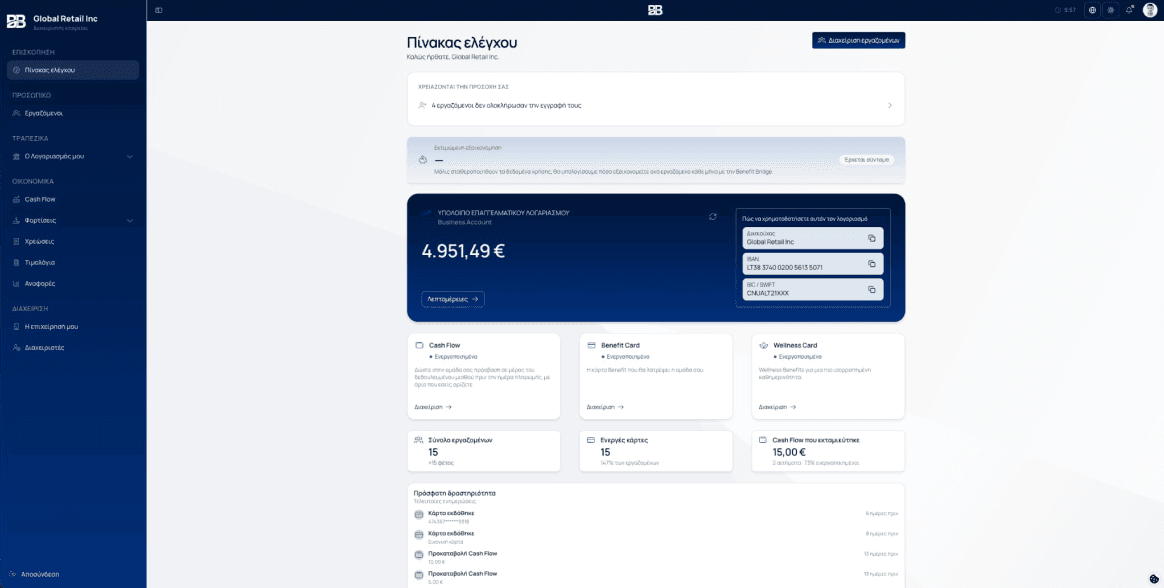Open Τιμολόγια in sidebar
The width and height of the screenshot is (1164, 588).
tap(73, 262)
